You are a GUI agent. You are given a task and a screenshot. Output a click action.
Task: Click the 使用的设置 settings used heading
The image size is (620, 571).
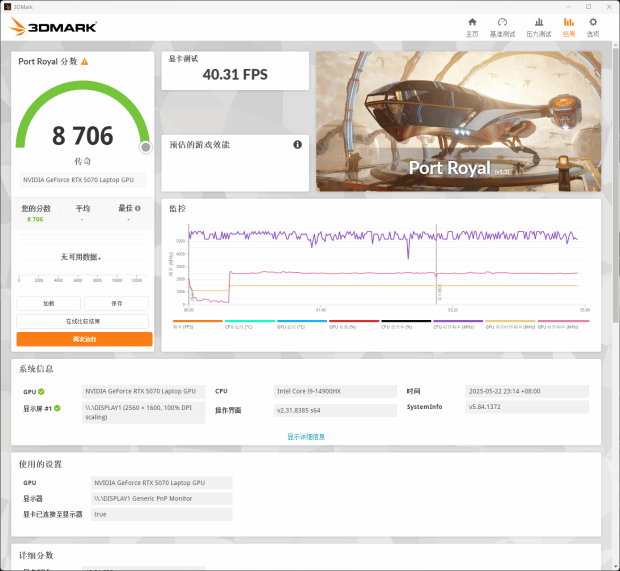click(x=40, y=464)
